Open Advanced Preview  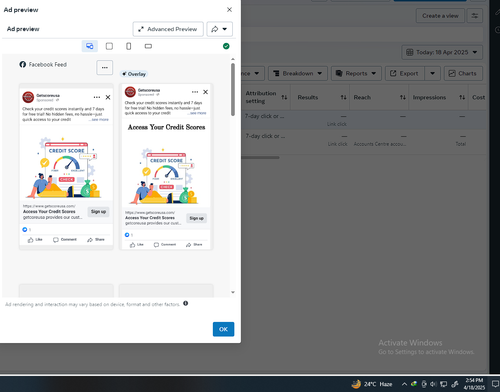(x=168, y=29)
